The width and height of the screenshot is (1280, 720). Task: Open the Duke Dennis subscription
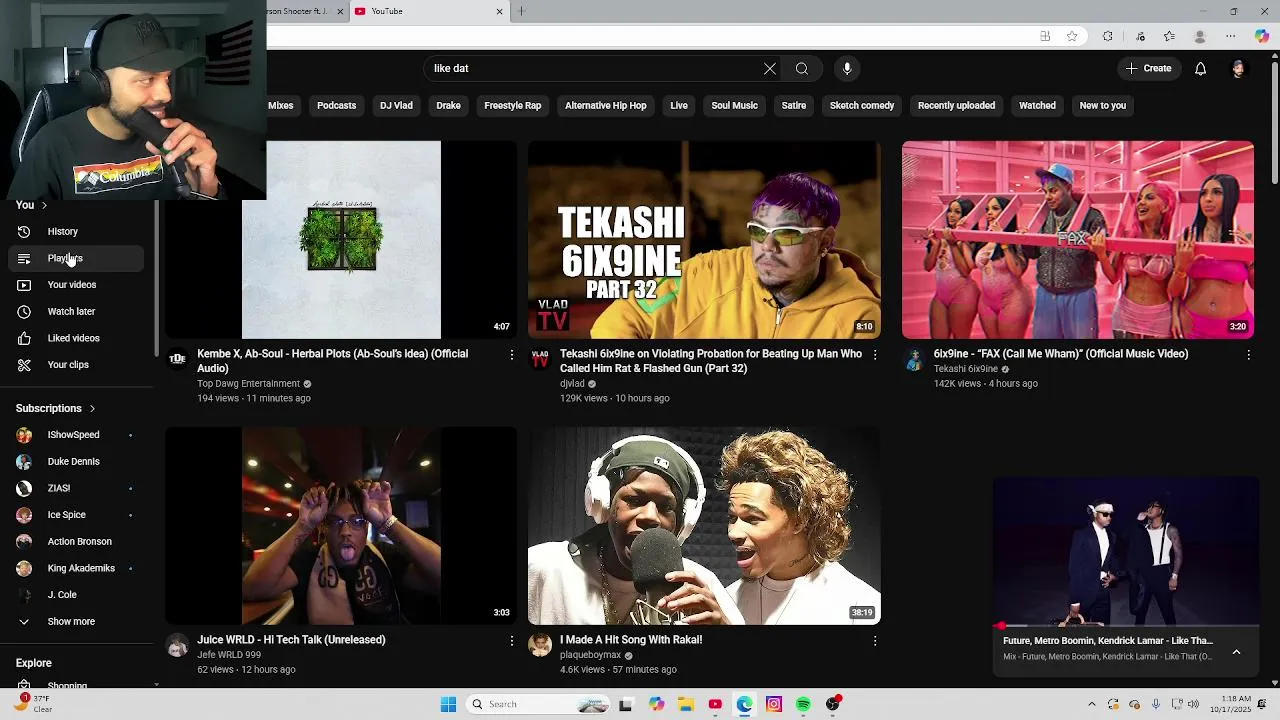[76, 462]
